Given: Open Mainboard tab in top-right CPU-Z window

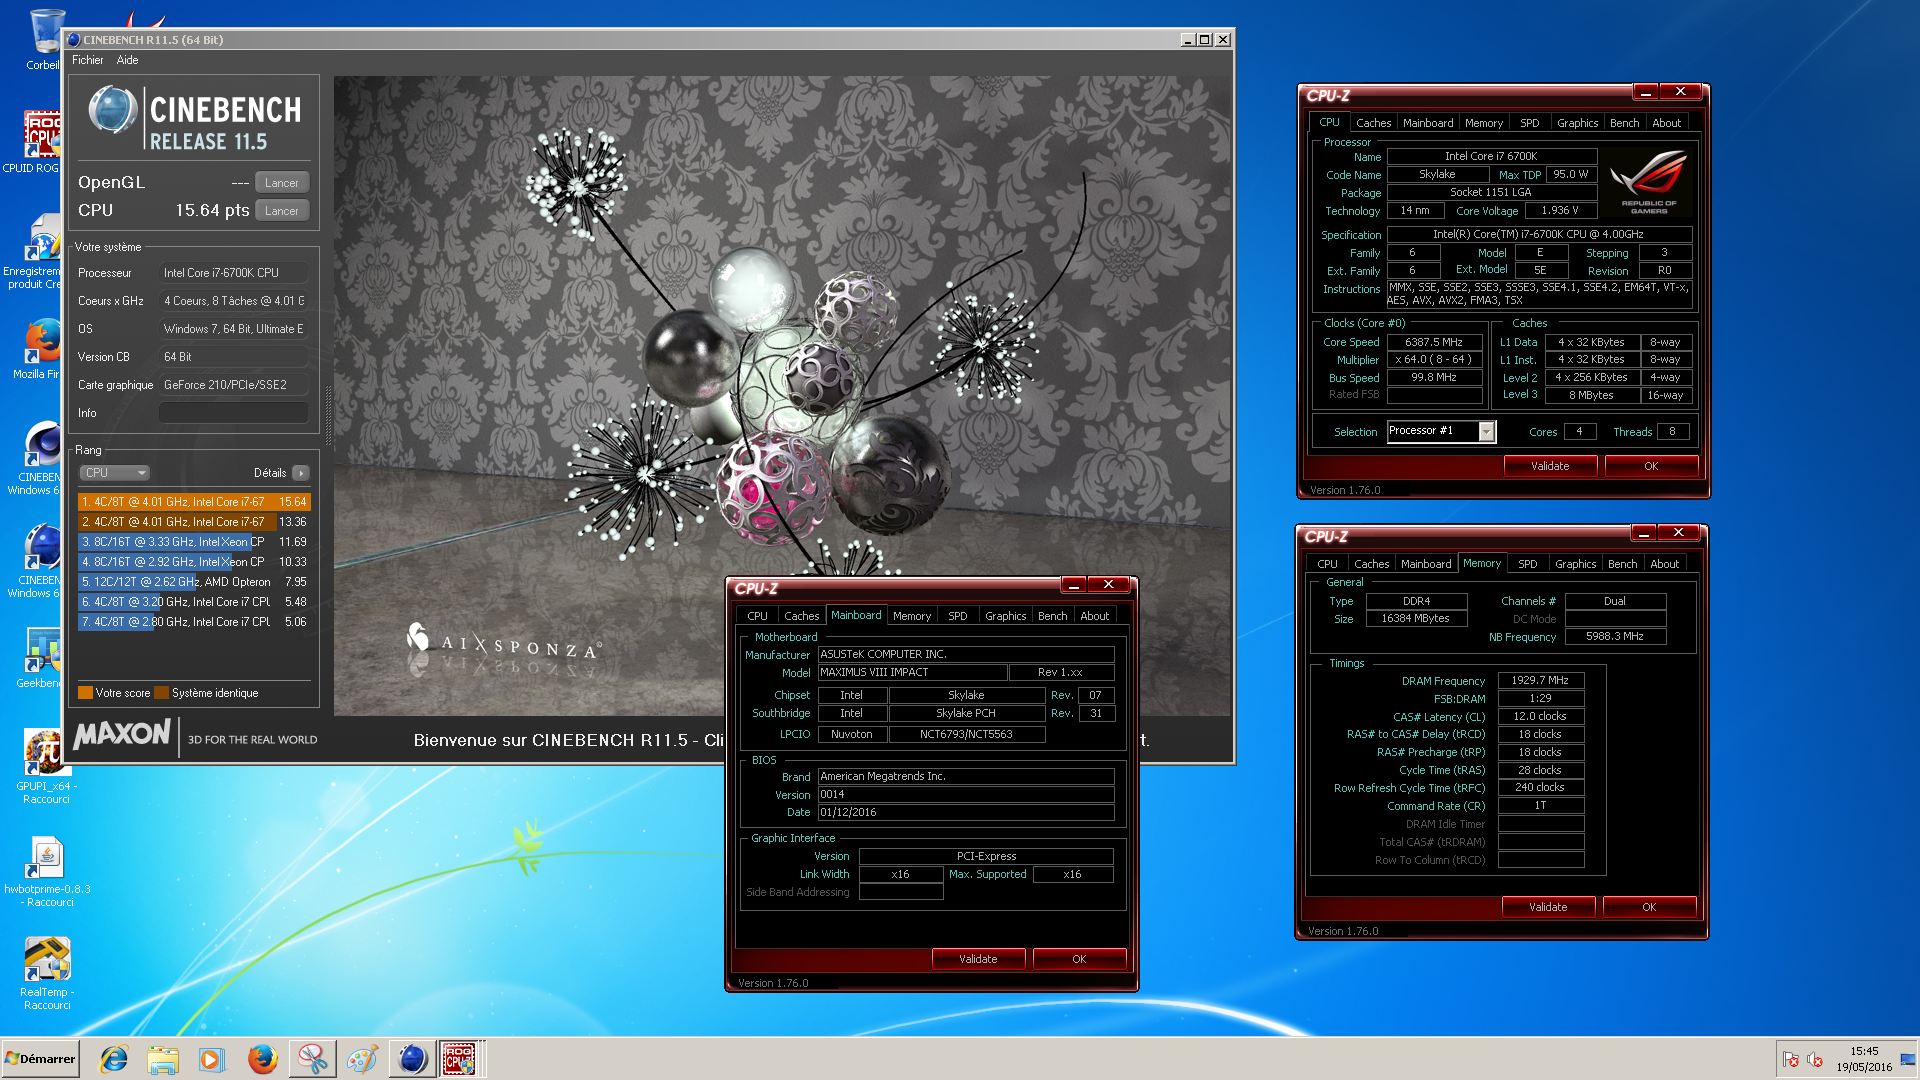Looking at the screenshot, I should click(1427, 123).
